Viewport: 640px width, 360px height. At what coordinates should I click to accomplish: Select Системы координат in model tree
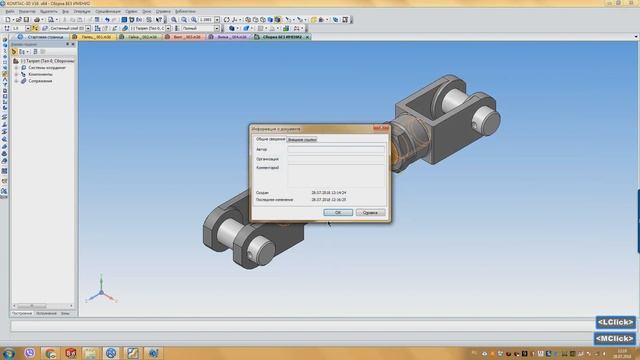pyautogui.click(x=47, y=68)
